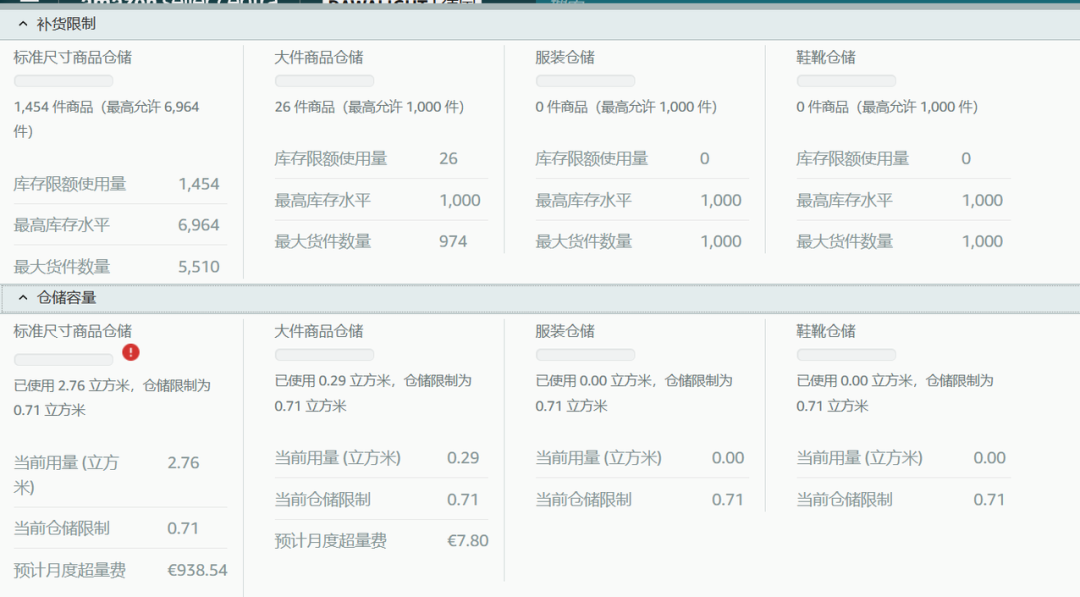
Task: Collapse the 补货限制 section chevron
Action: (22, 23)
